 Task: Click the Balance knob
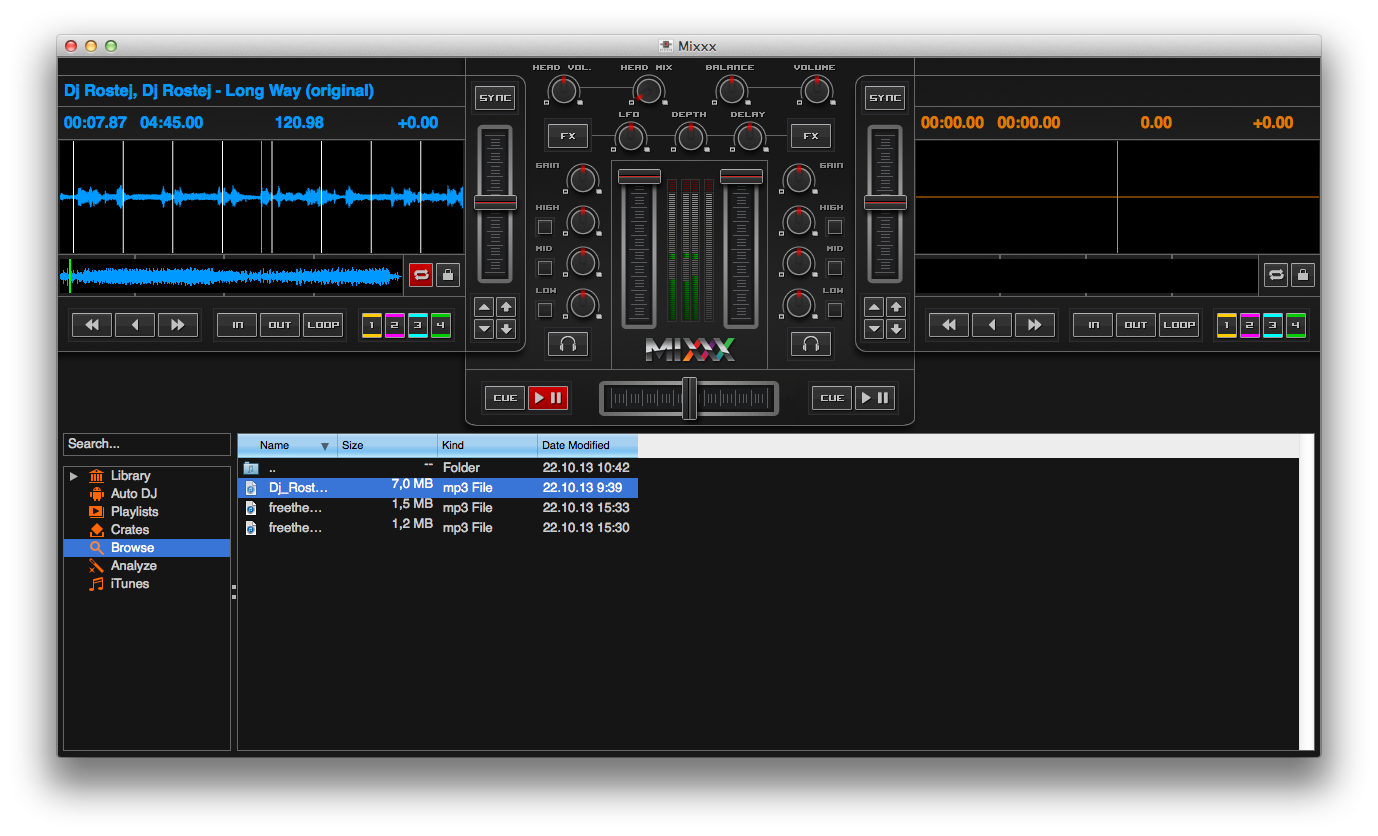point(732,91)
